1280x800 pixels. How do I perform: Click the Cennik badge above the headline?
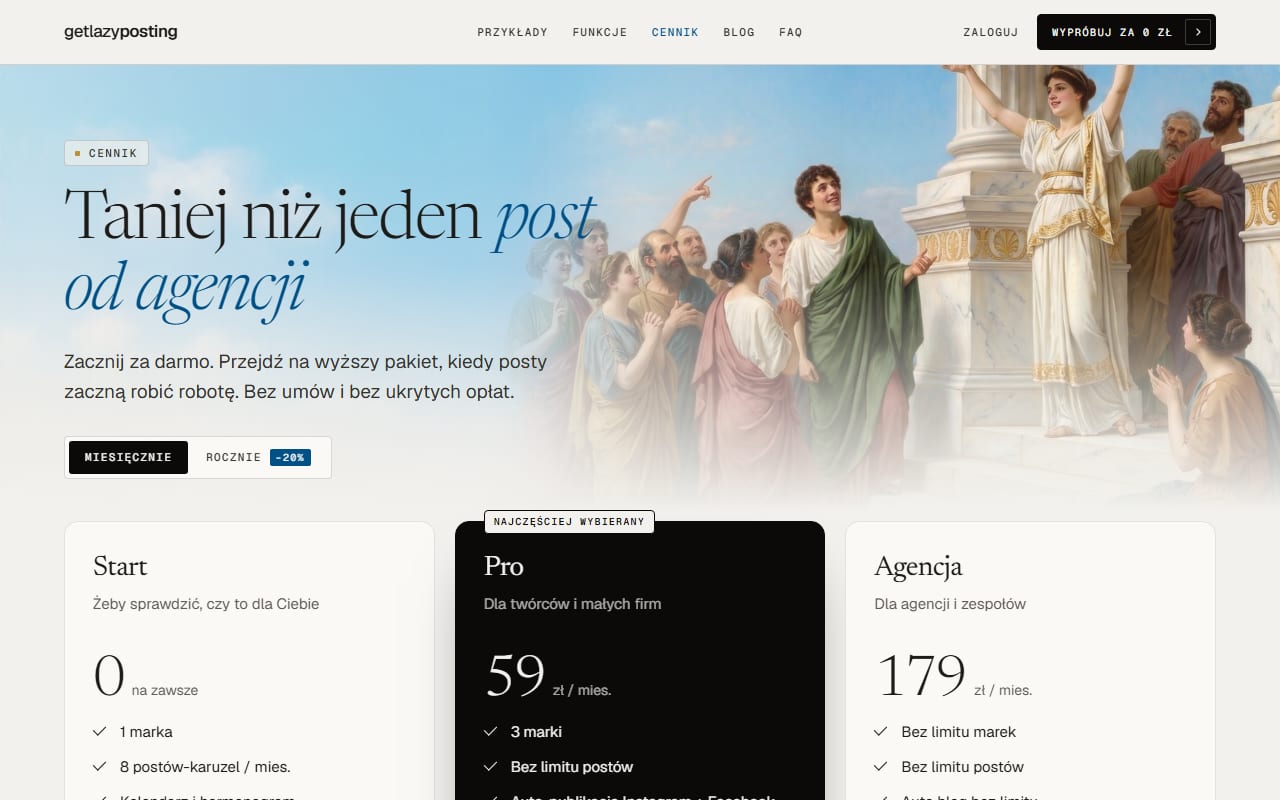point(107,153)
